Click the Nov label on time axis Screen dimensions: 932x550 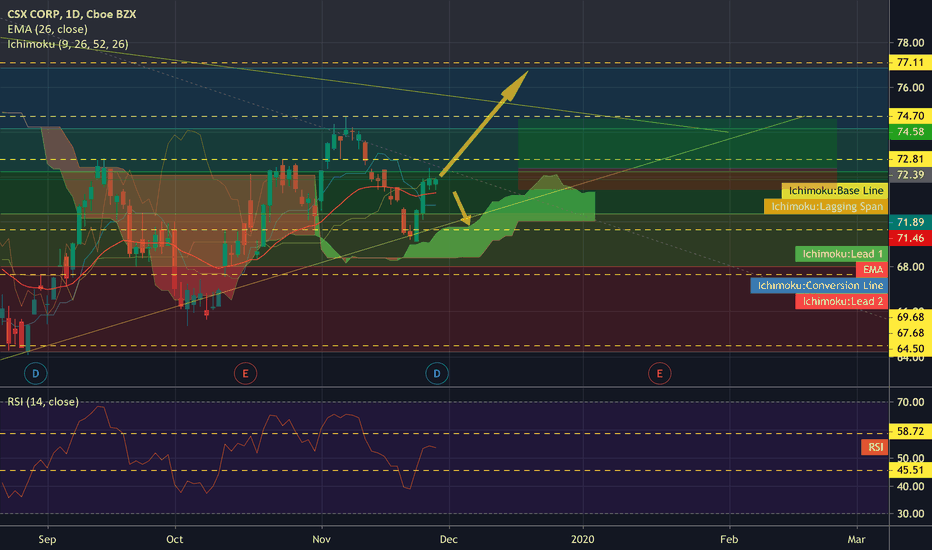coord(322,539)
